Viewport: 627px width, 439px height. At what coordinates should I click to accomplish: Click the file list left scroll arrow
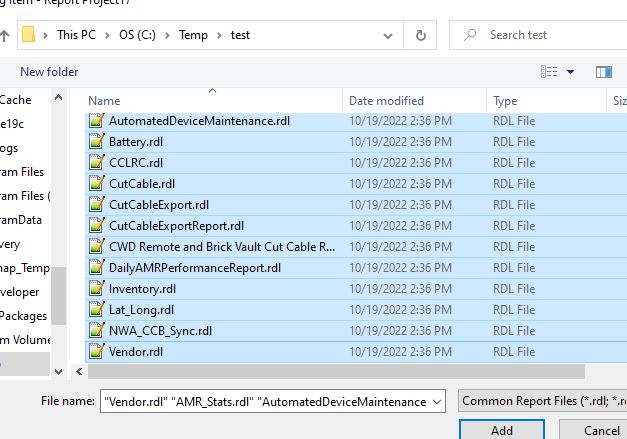coord(79,372)
